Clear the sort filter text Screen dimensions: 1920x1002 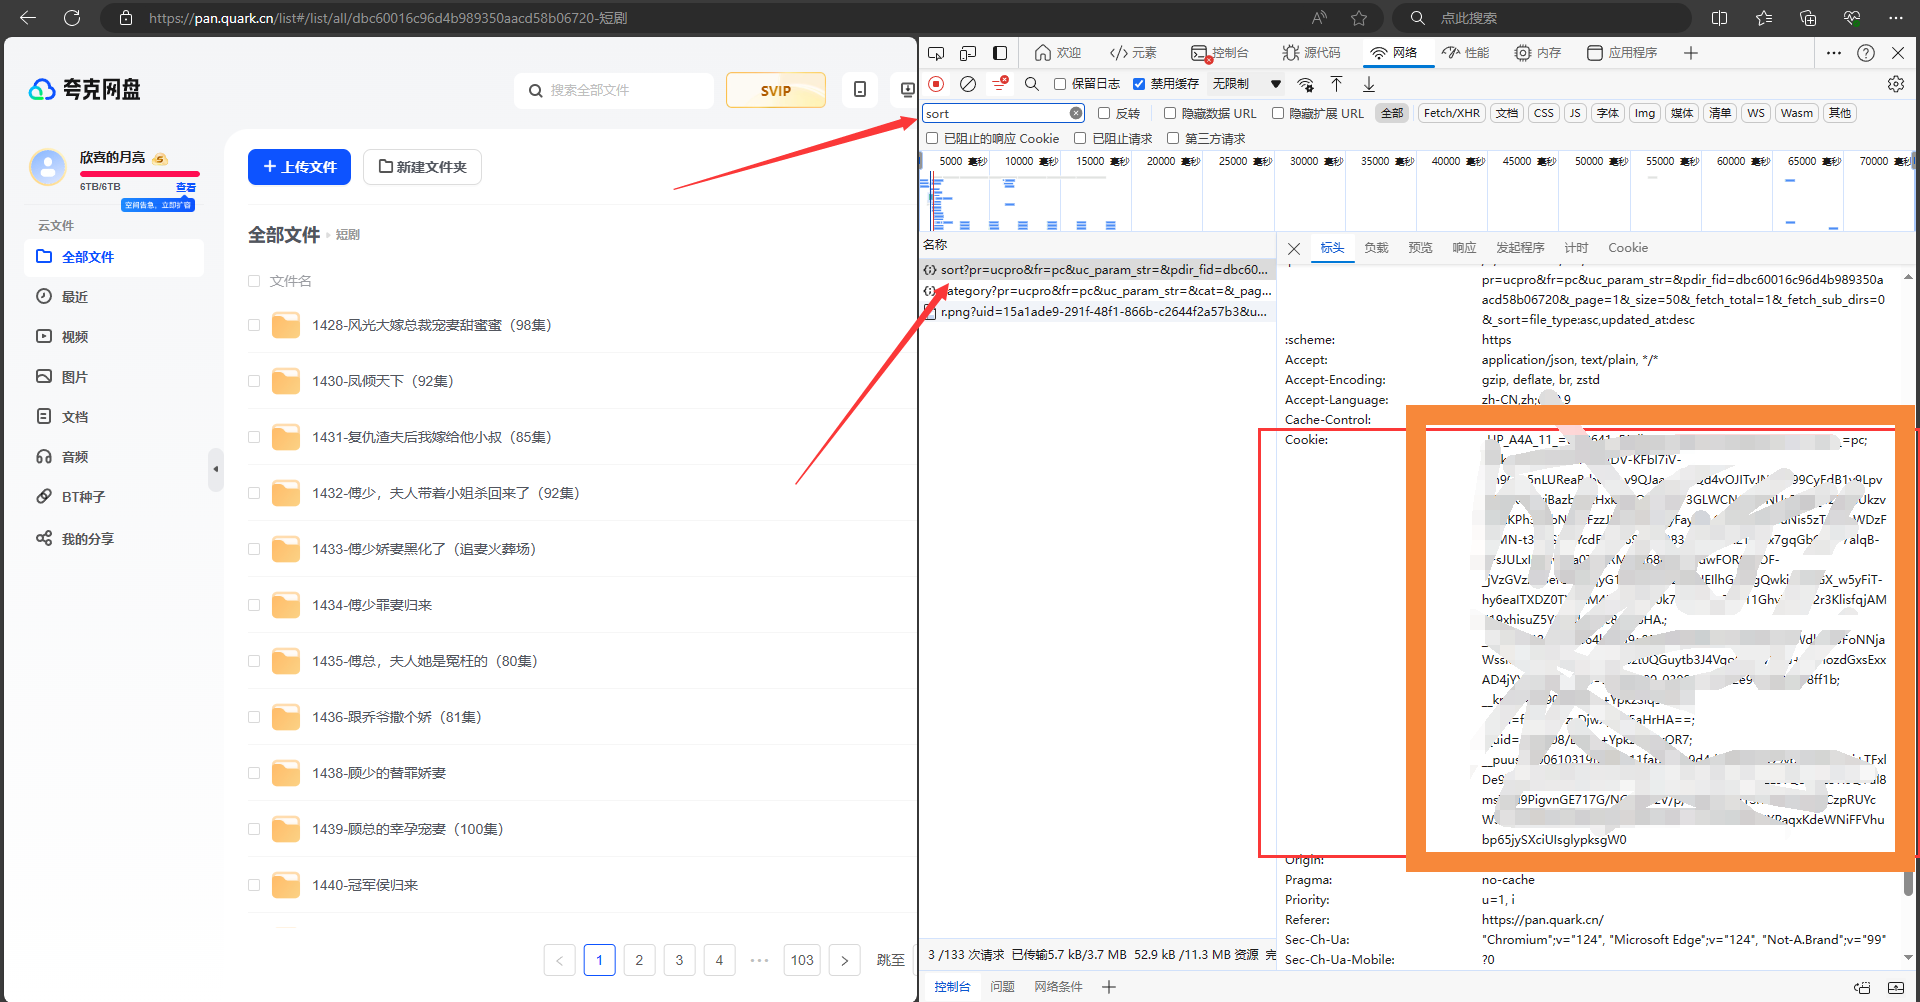[1076, 113]
